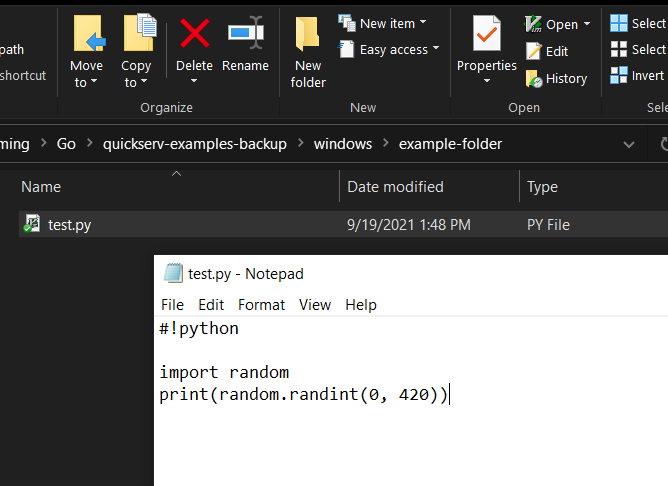Open Notepad's View menu
Image resolution: width=668 pixels, height=486 pixels.
pyautogui.click(x=314, y=304)
